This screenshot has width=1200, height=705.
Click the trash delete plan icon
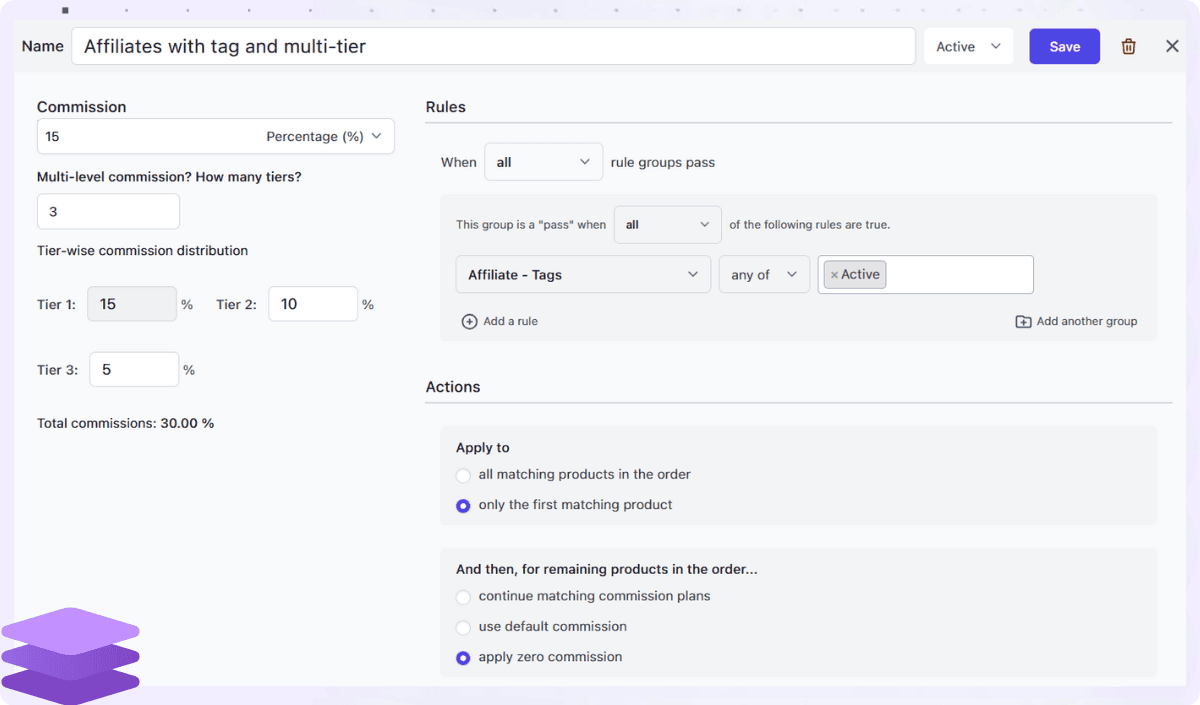[1129, 47]
